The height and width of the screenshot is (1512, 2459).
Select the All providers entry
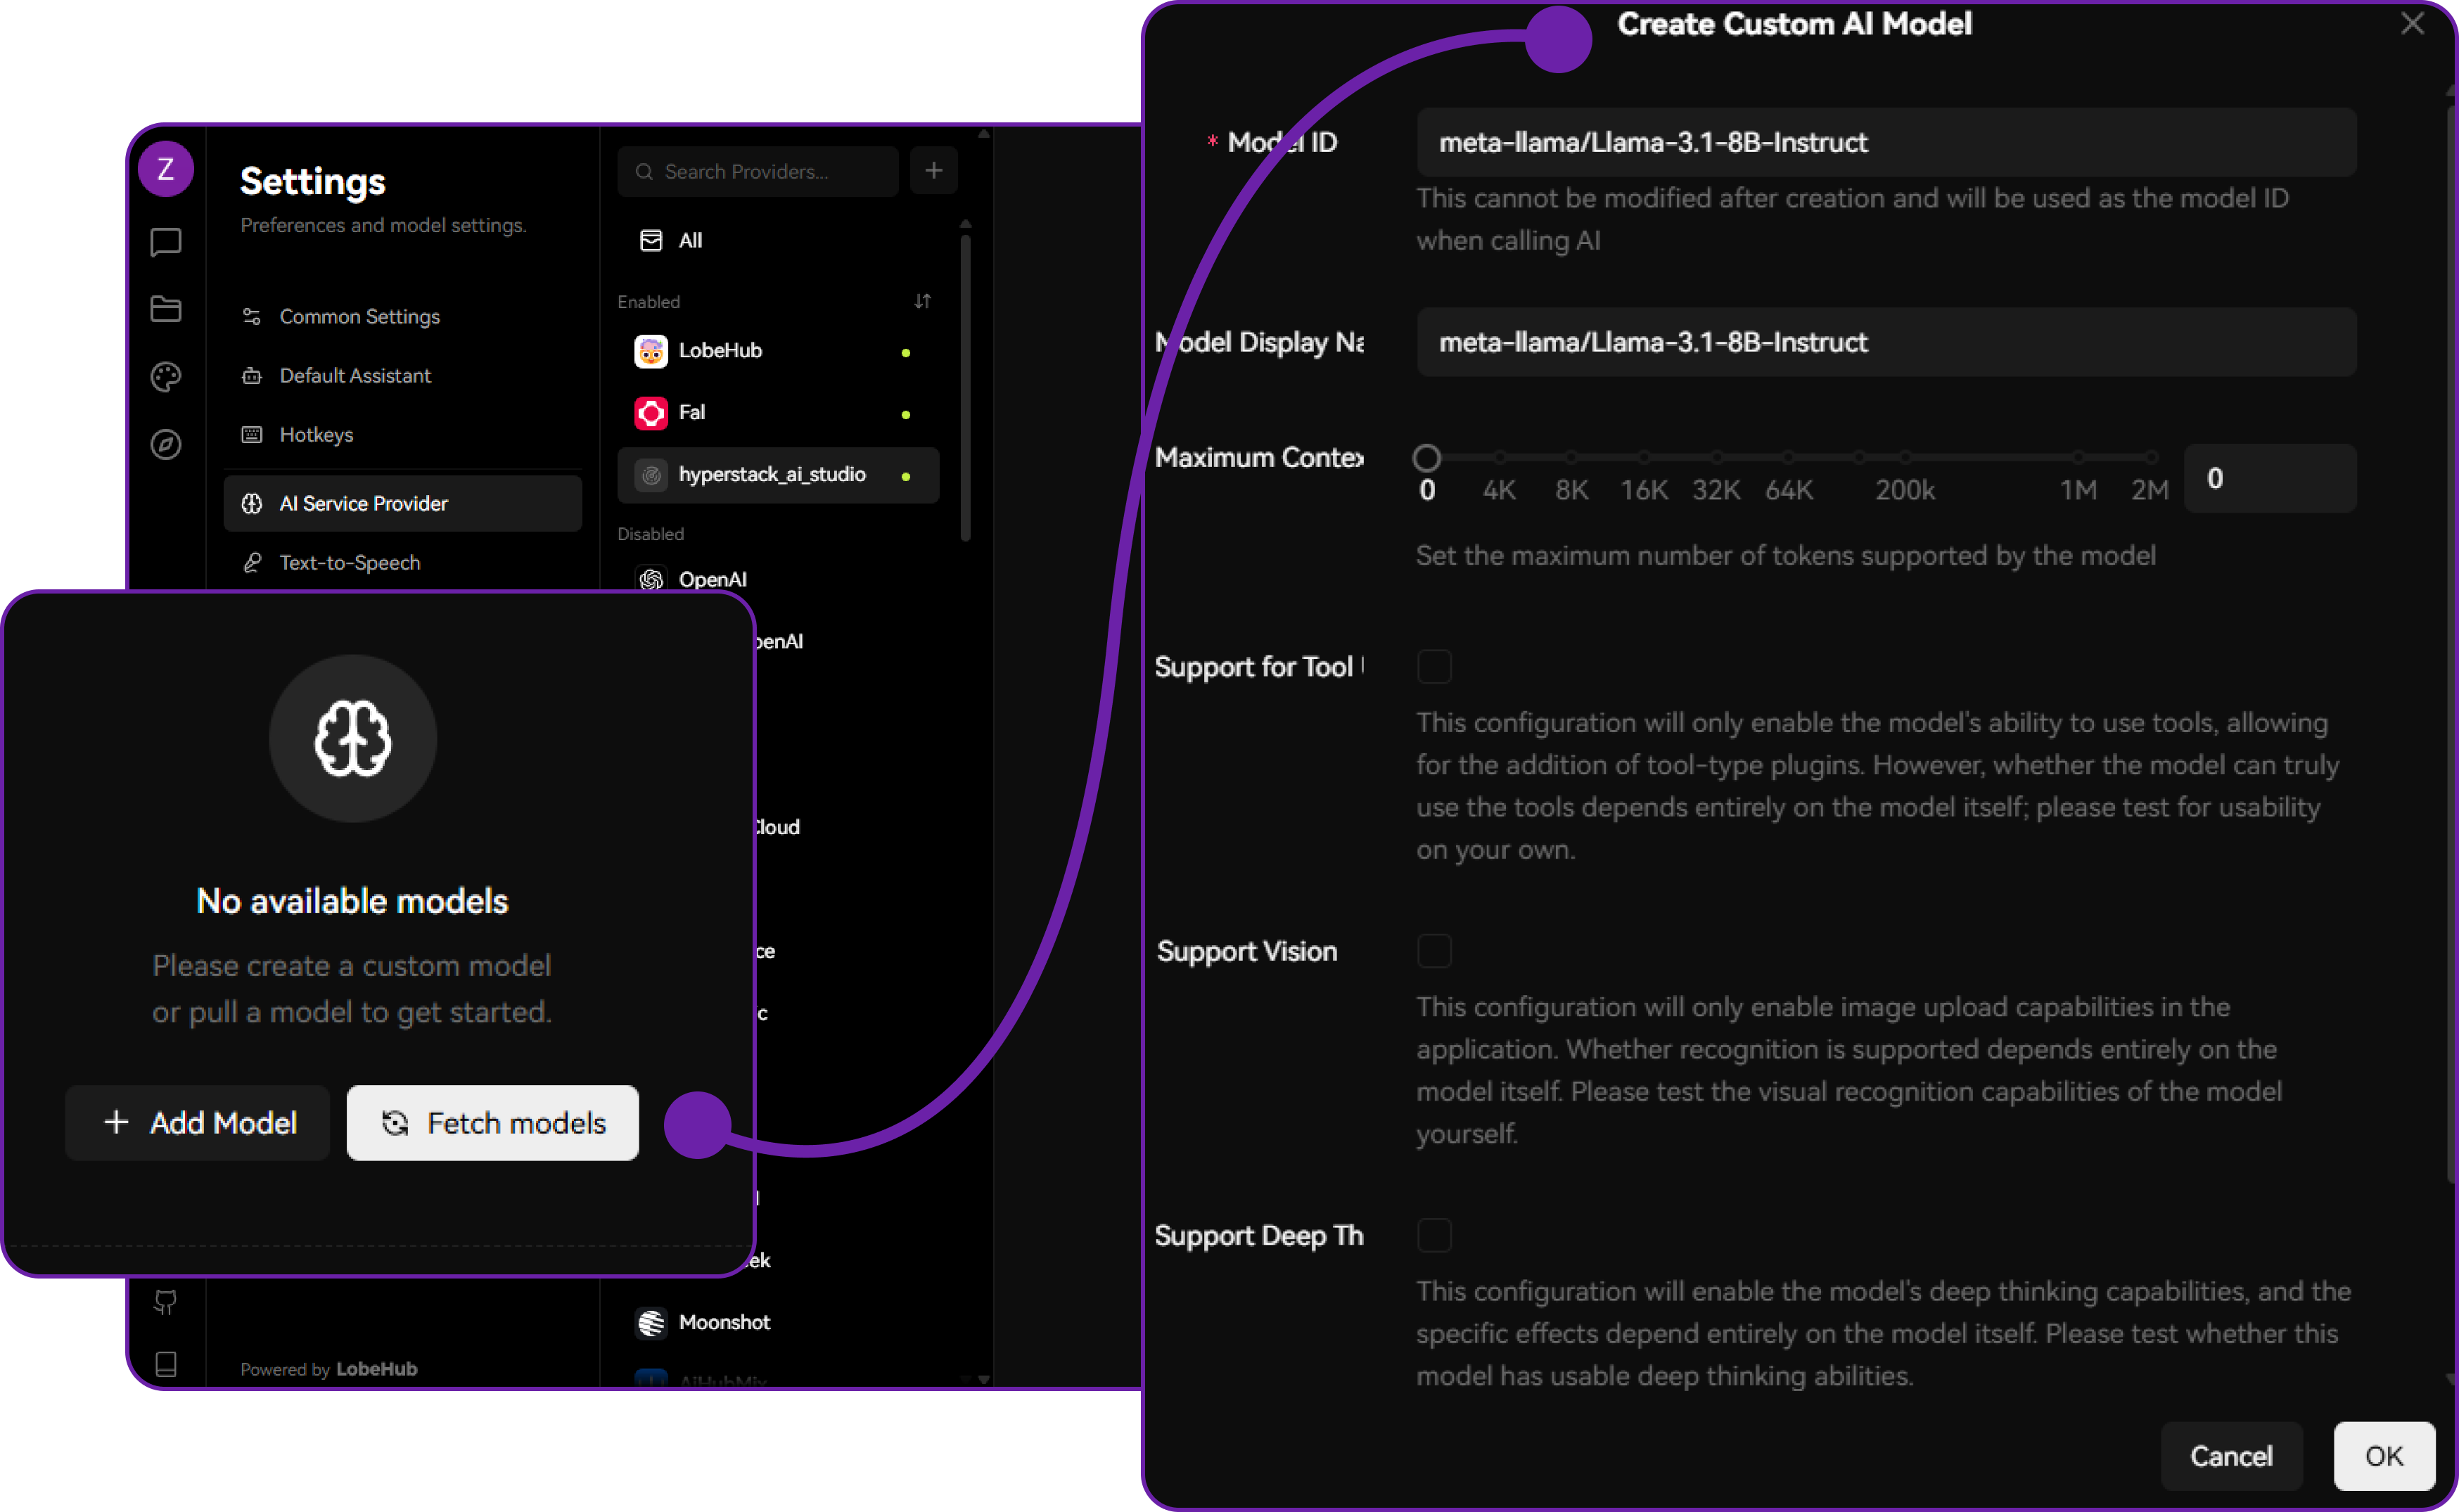pyautogui.click(x=689, y=241)
